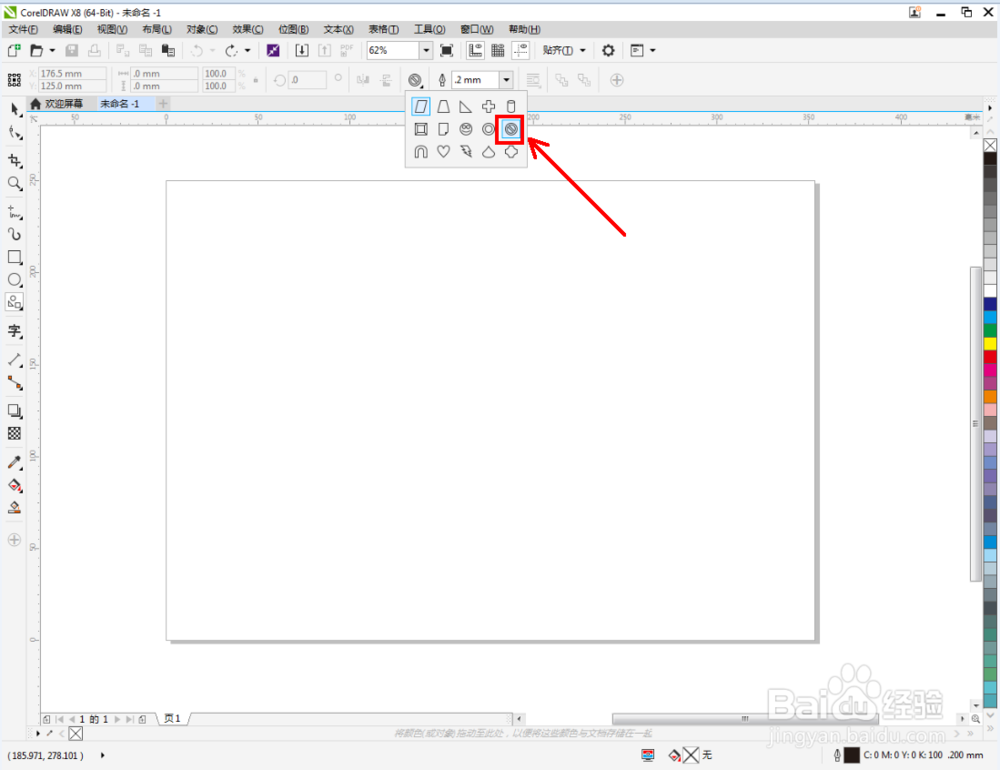
Task: Expand the Open file dropdown arrow
Action: pyautogui.click(x=52, y=50)
